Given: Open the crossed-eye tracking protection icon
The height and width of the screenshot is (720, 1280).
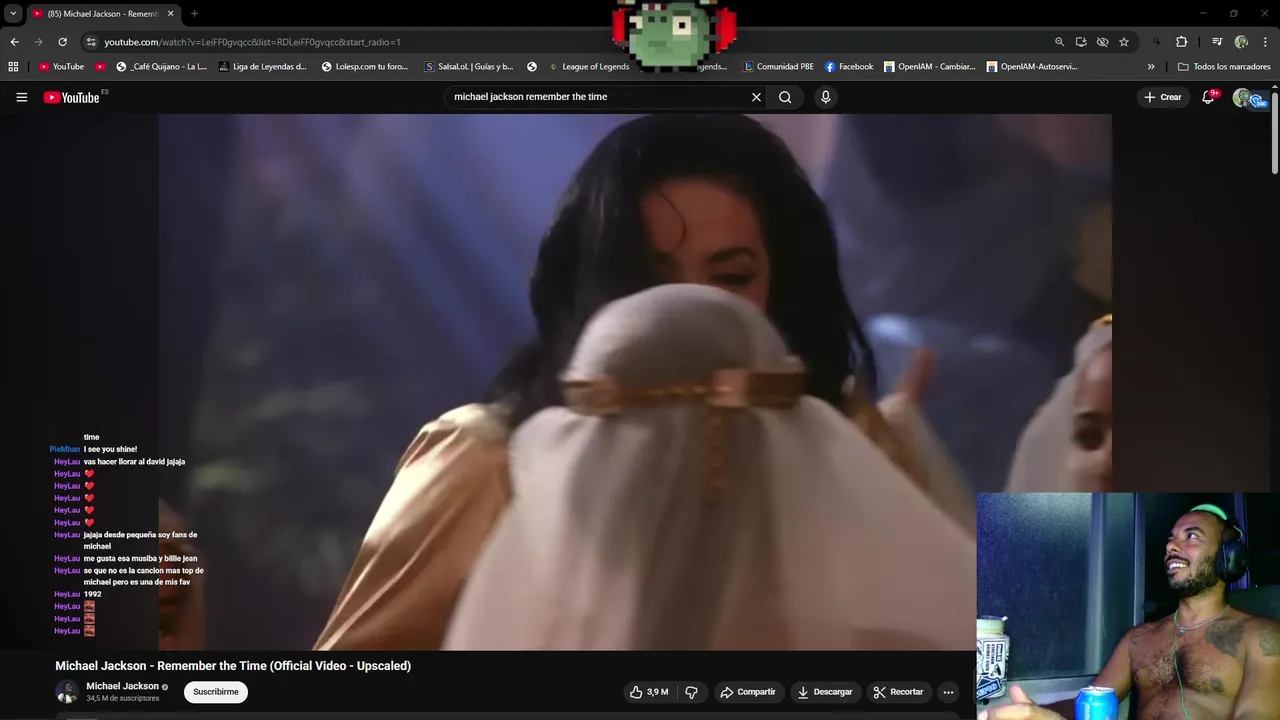Looking at the screenshot, I should coord(1102,42).
